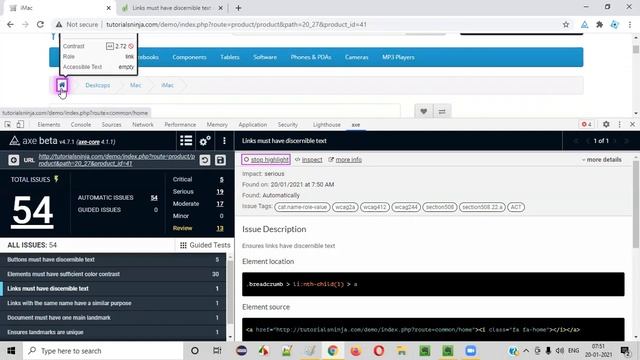The height and width of the screenshot is (360, 640).
Task: Open Phones & PDAs menu
Action: 311,57
